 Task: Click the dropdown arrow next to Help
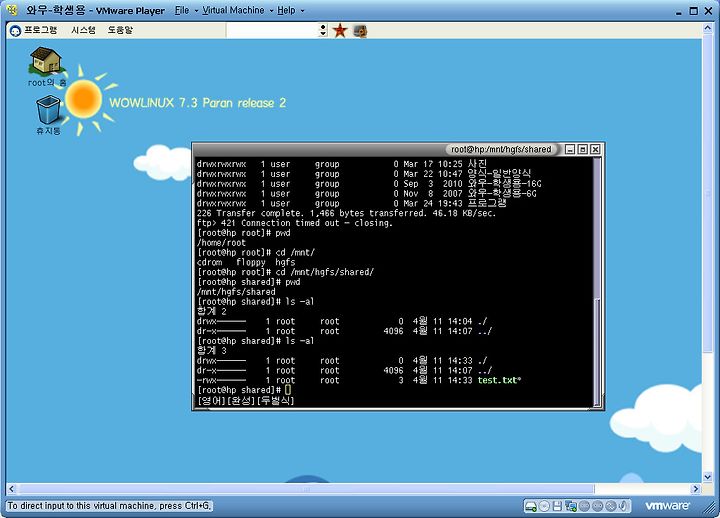coord(302,11)
